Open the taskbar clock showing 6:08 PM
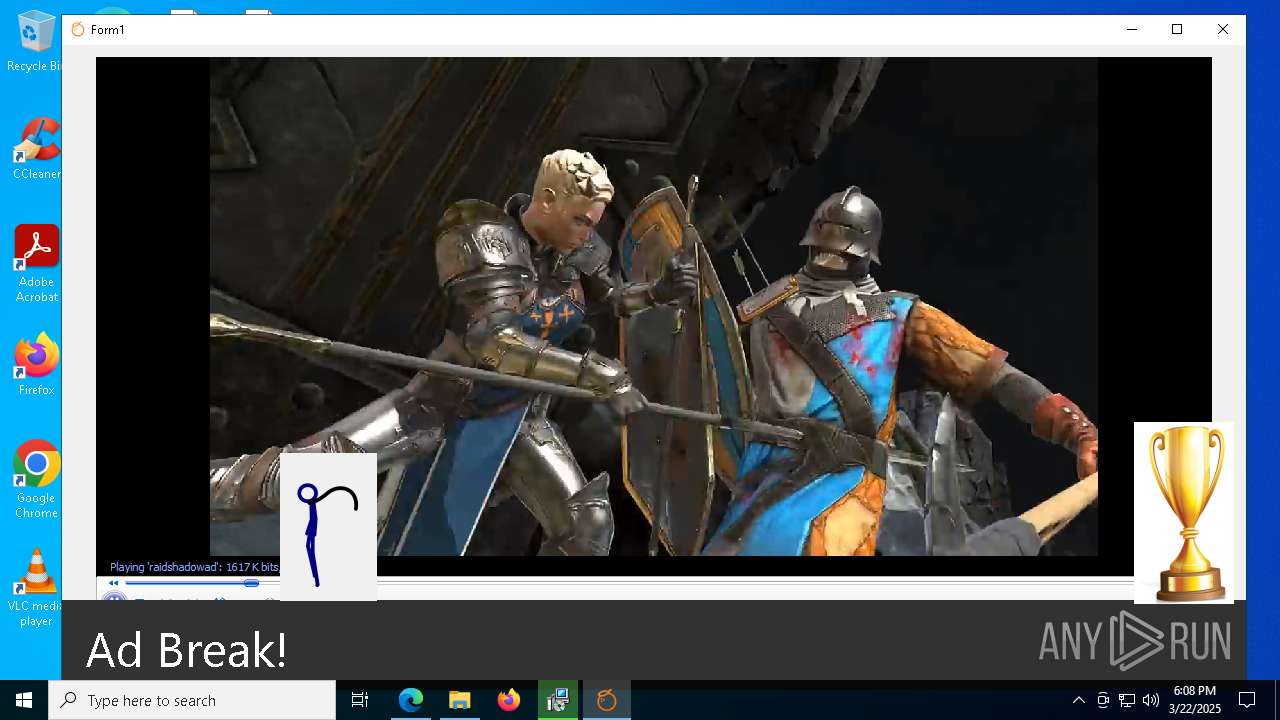The image size is (1280, 720). pos(1195,700)
